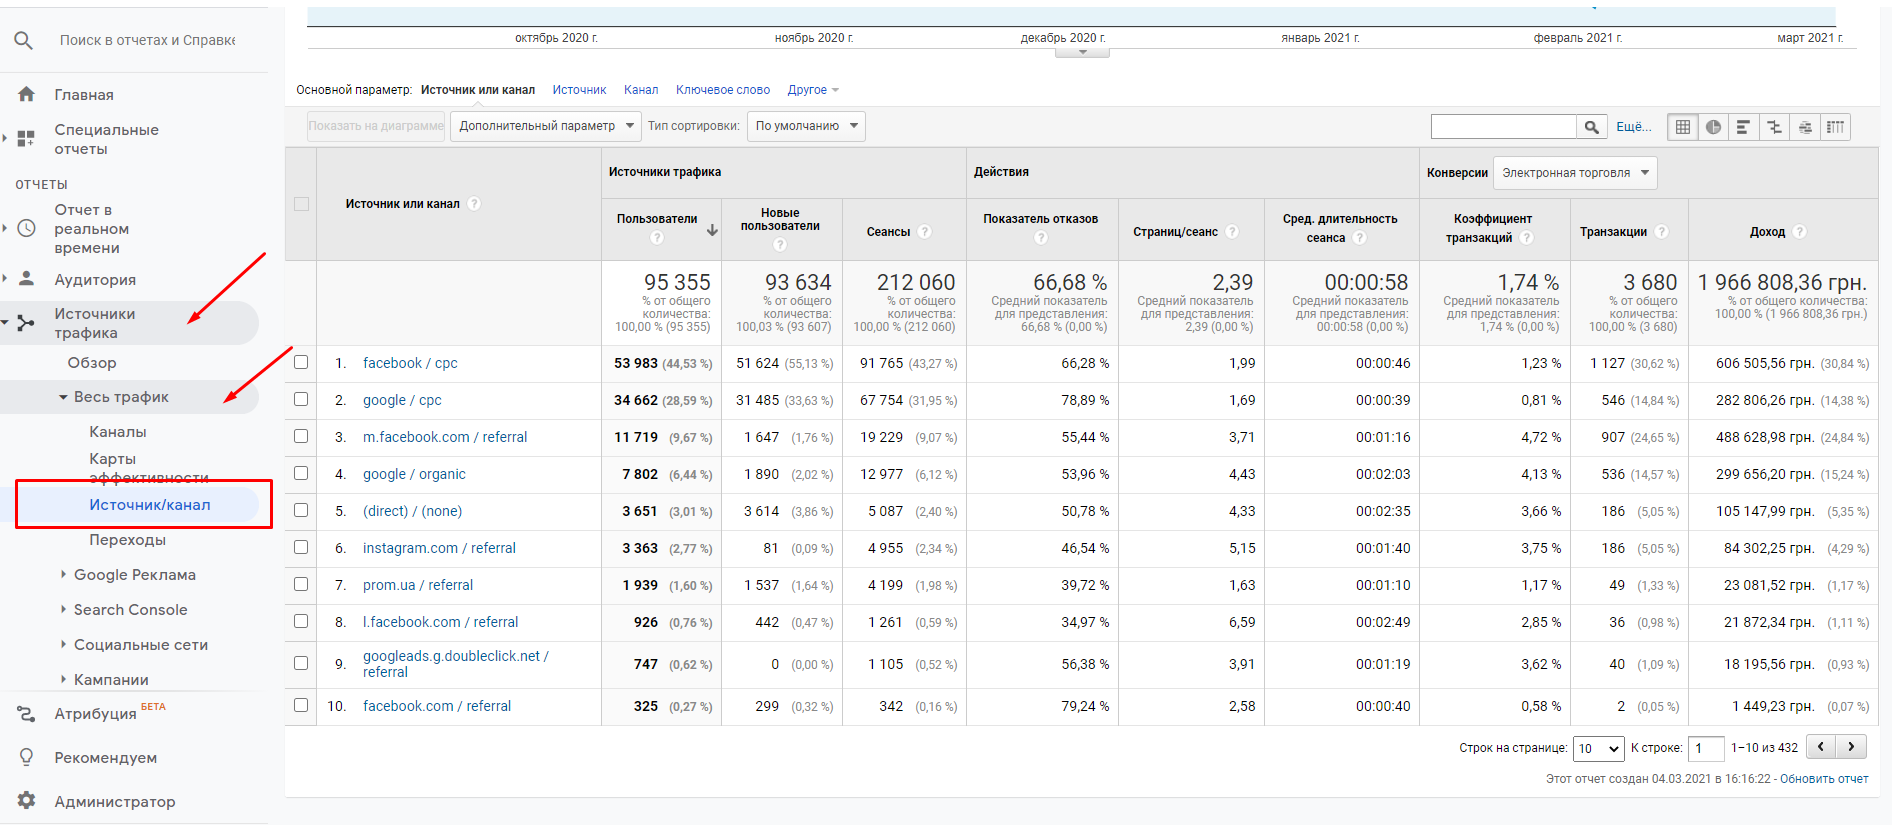Expand Search Console section
This screenshot has height=825, width=1892.
(63, 609)
